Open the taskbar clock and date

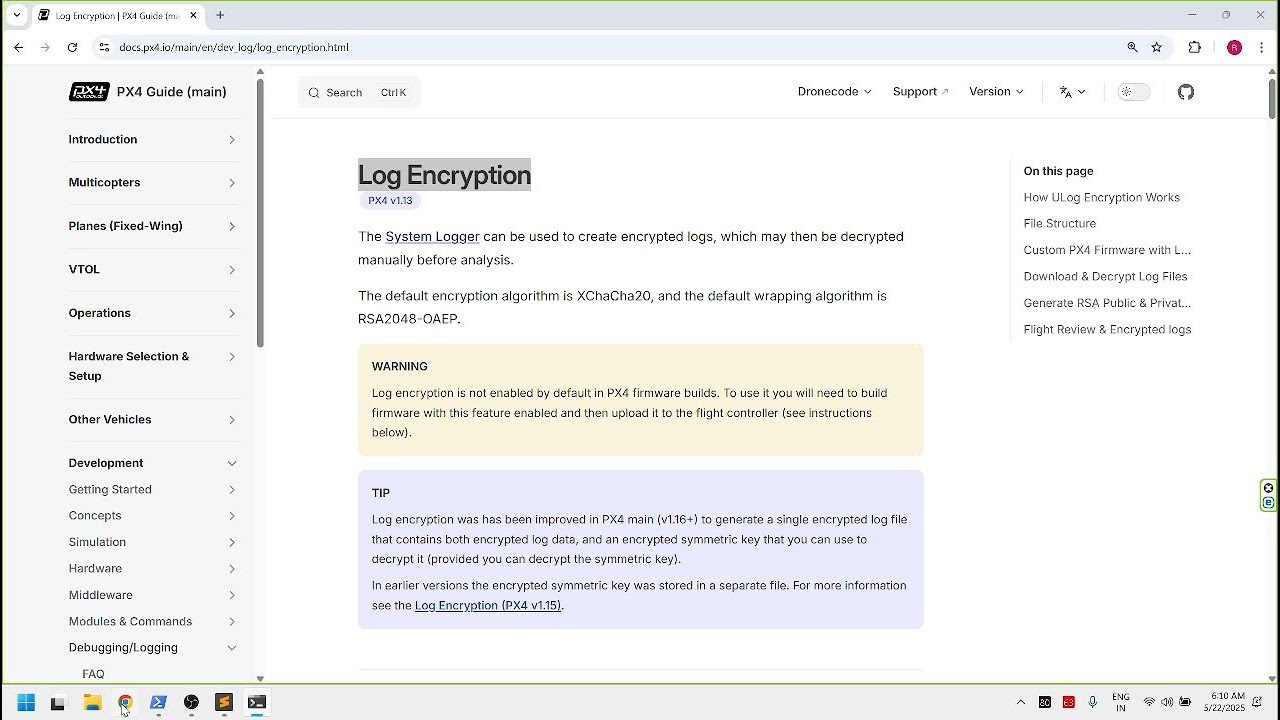coord(1227,702)
